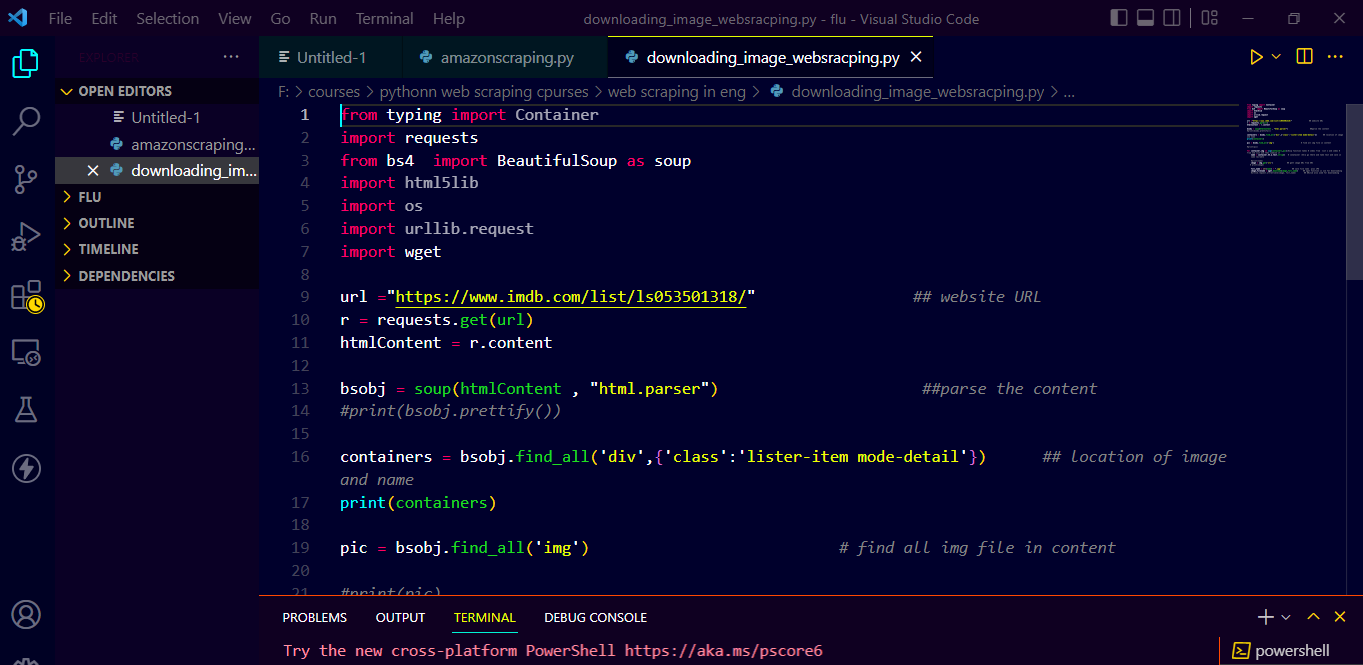This screenshot has height=665, width=1363.
Task: Open the Search view icon
Action: point(26,122)
